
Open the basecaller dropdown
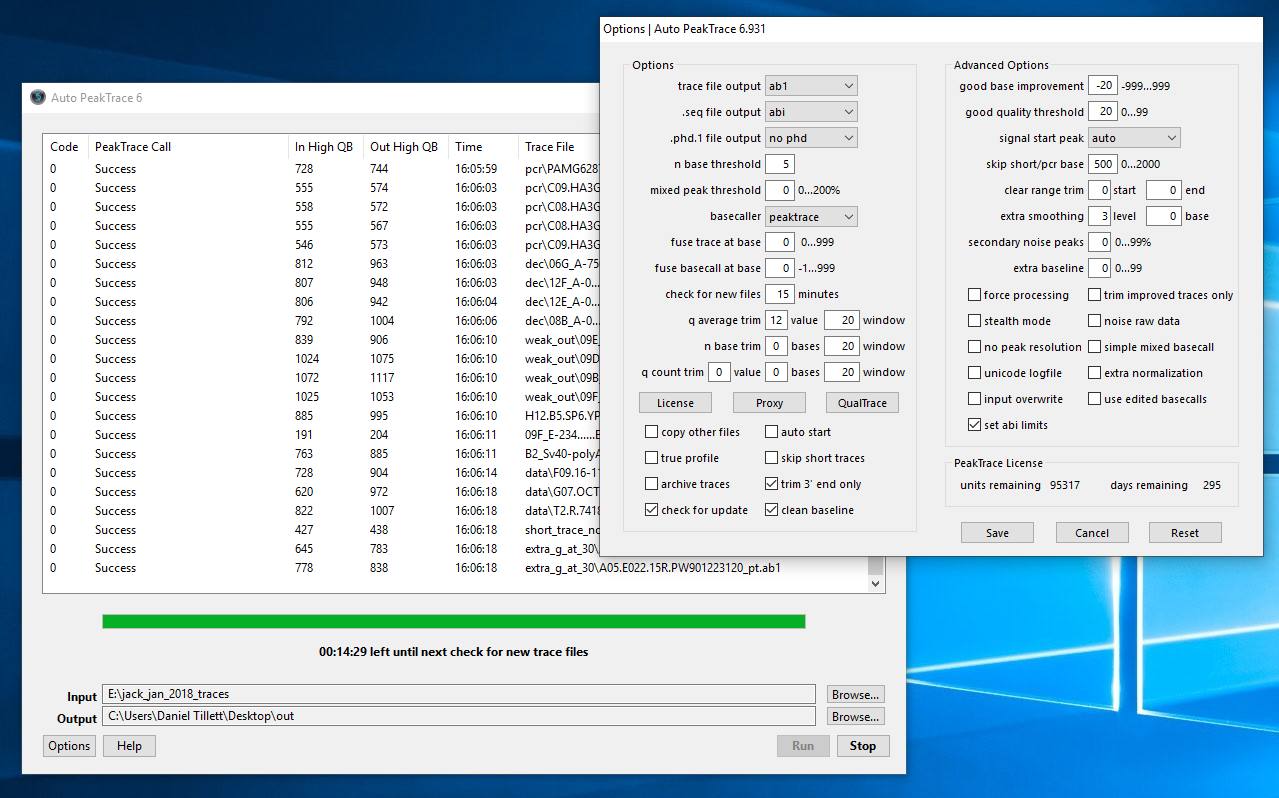click(811, 216)
